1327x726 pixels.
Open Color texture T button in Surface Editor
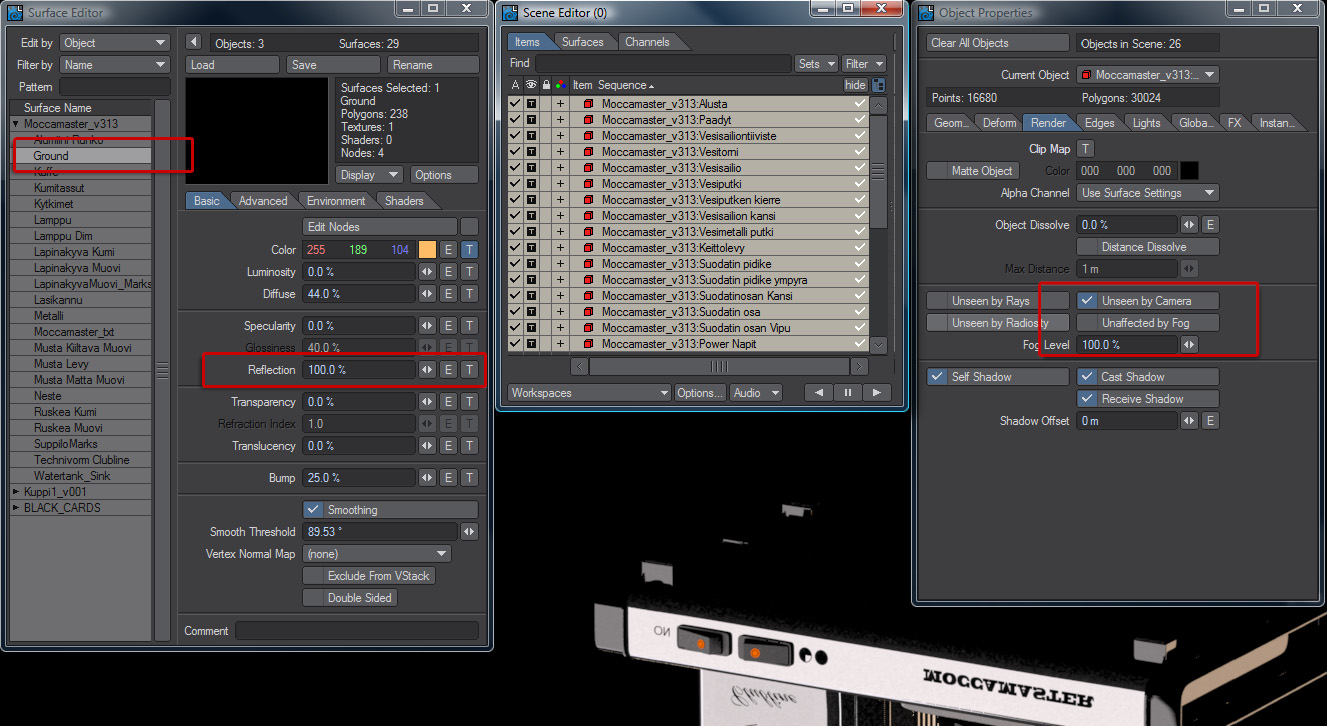(x=469, y=250)
